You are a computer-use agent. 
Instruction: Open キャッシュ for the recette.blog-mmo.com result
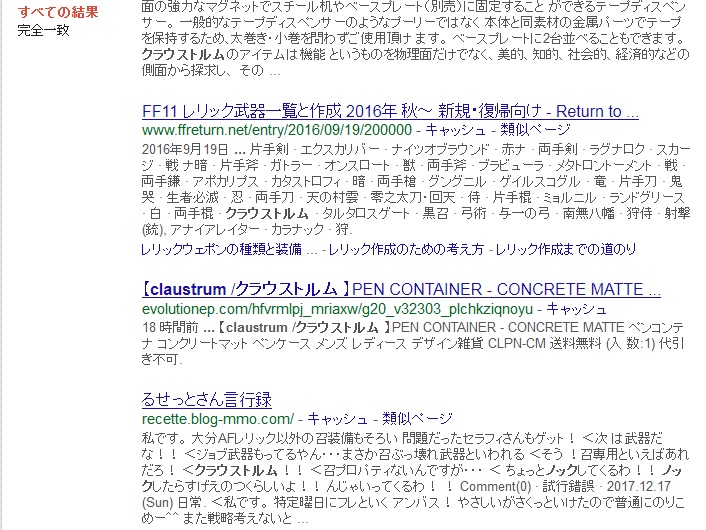(337, 419)
